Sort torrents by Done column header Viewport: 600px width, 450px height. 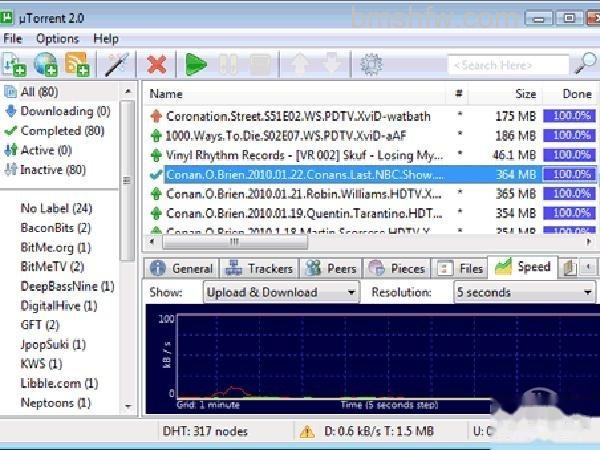click(570, 94)
